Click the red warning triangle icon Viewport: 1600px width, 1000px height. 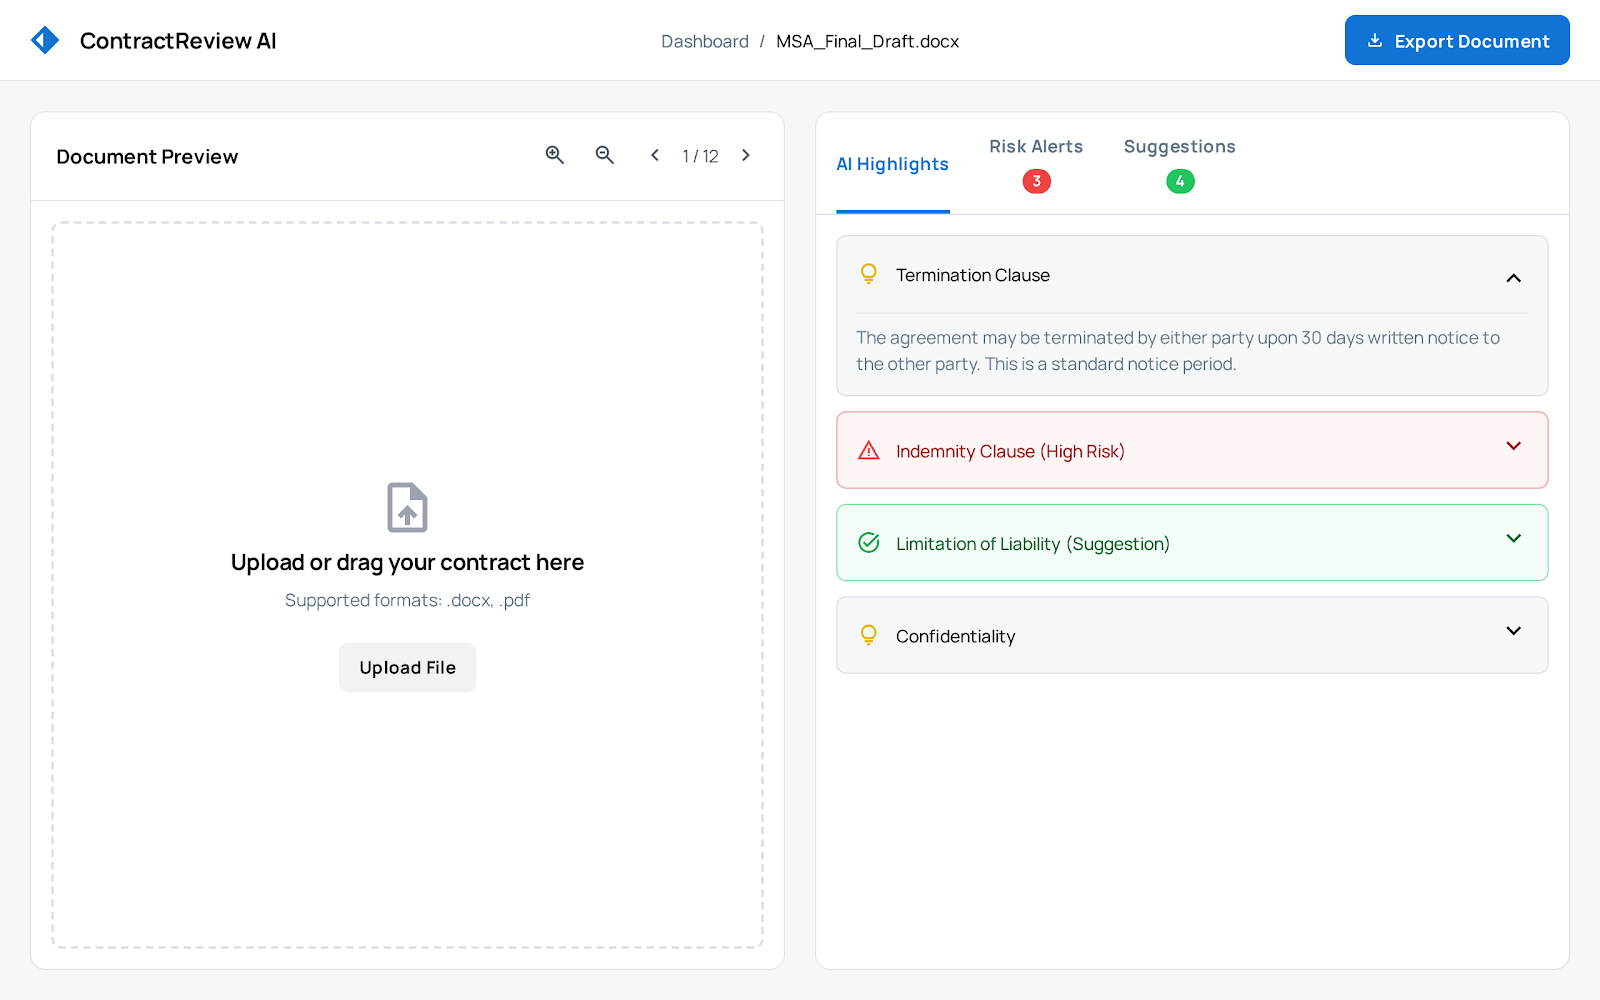(869, 451)
